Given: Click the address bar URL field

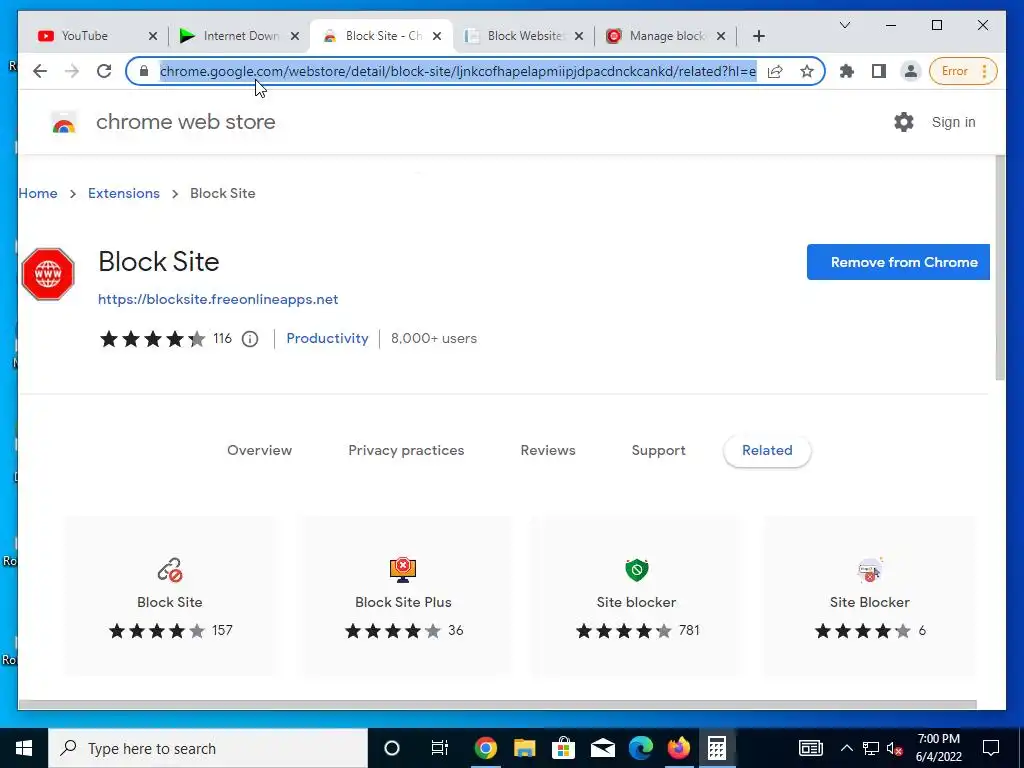Looking at the screenshot, I should pyautogui.click(x=458, y=71).
